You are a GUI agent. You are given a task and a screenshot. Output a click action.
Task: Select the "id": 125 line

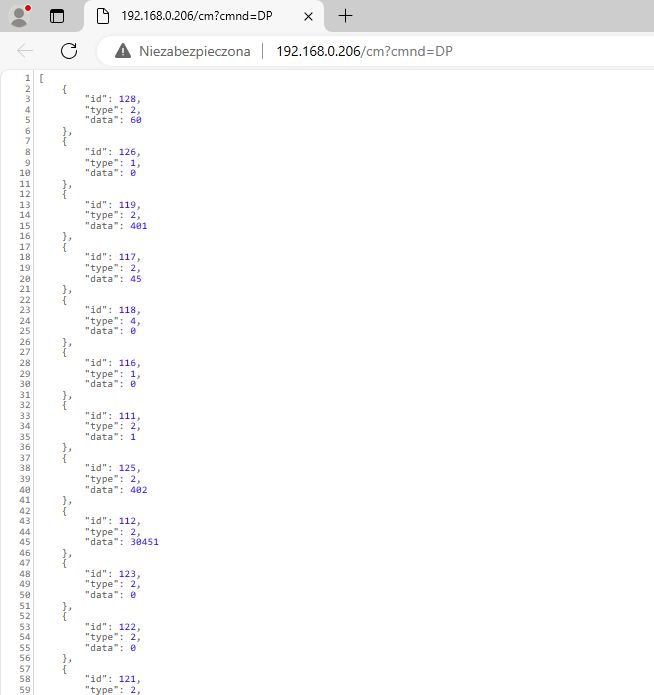(x=113, y=468)
